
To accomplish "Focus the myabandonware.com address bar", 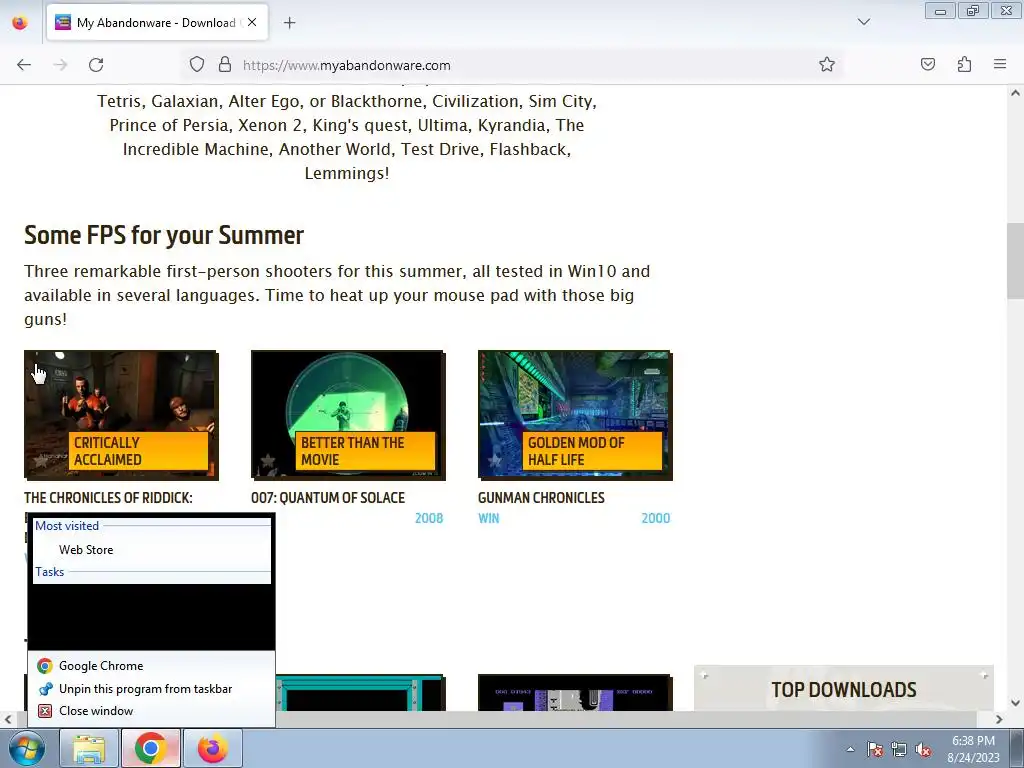I will tap(513, 65).
